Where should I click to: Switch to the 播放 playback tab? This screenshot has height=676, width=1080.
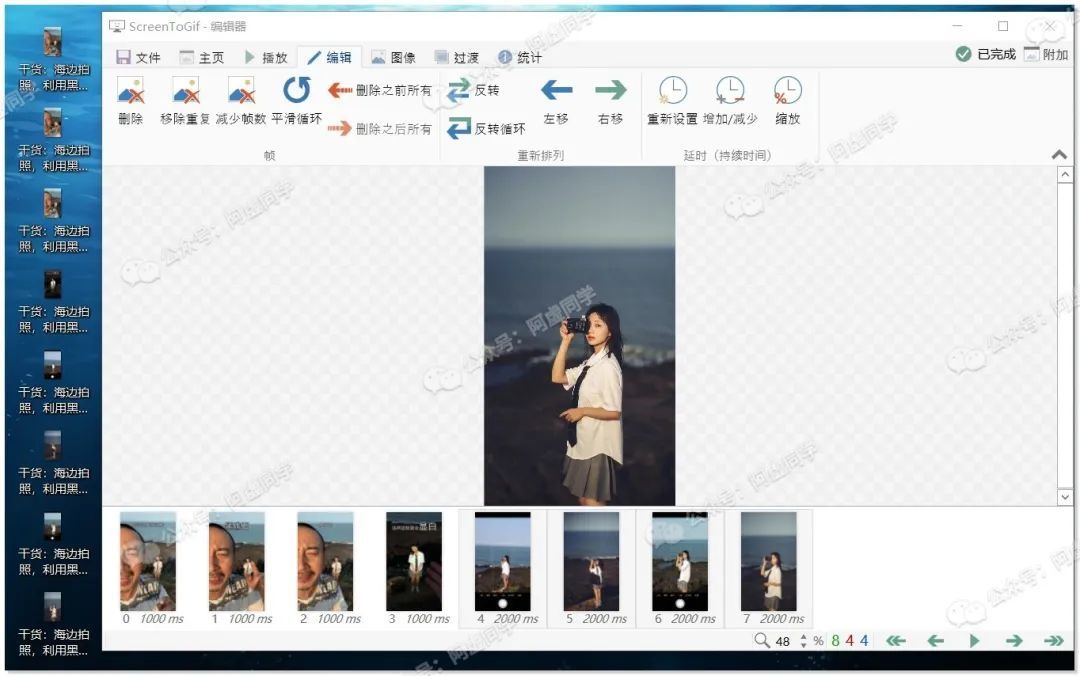(x=266, y=57)
